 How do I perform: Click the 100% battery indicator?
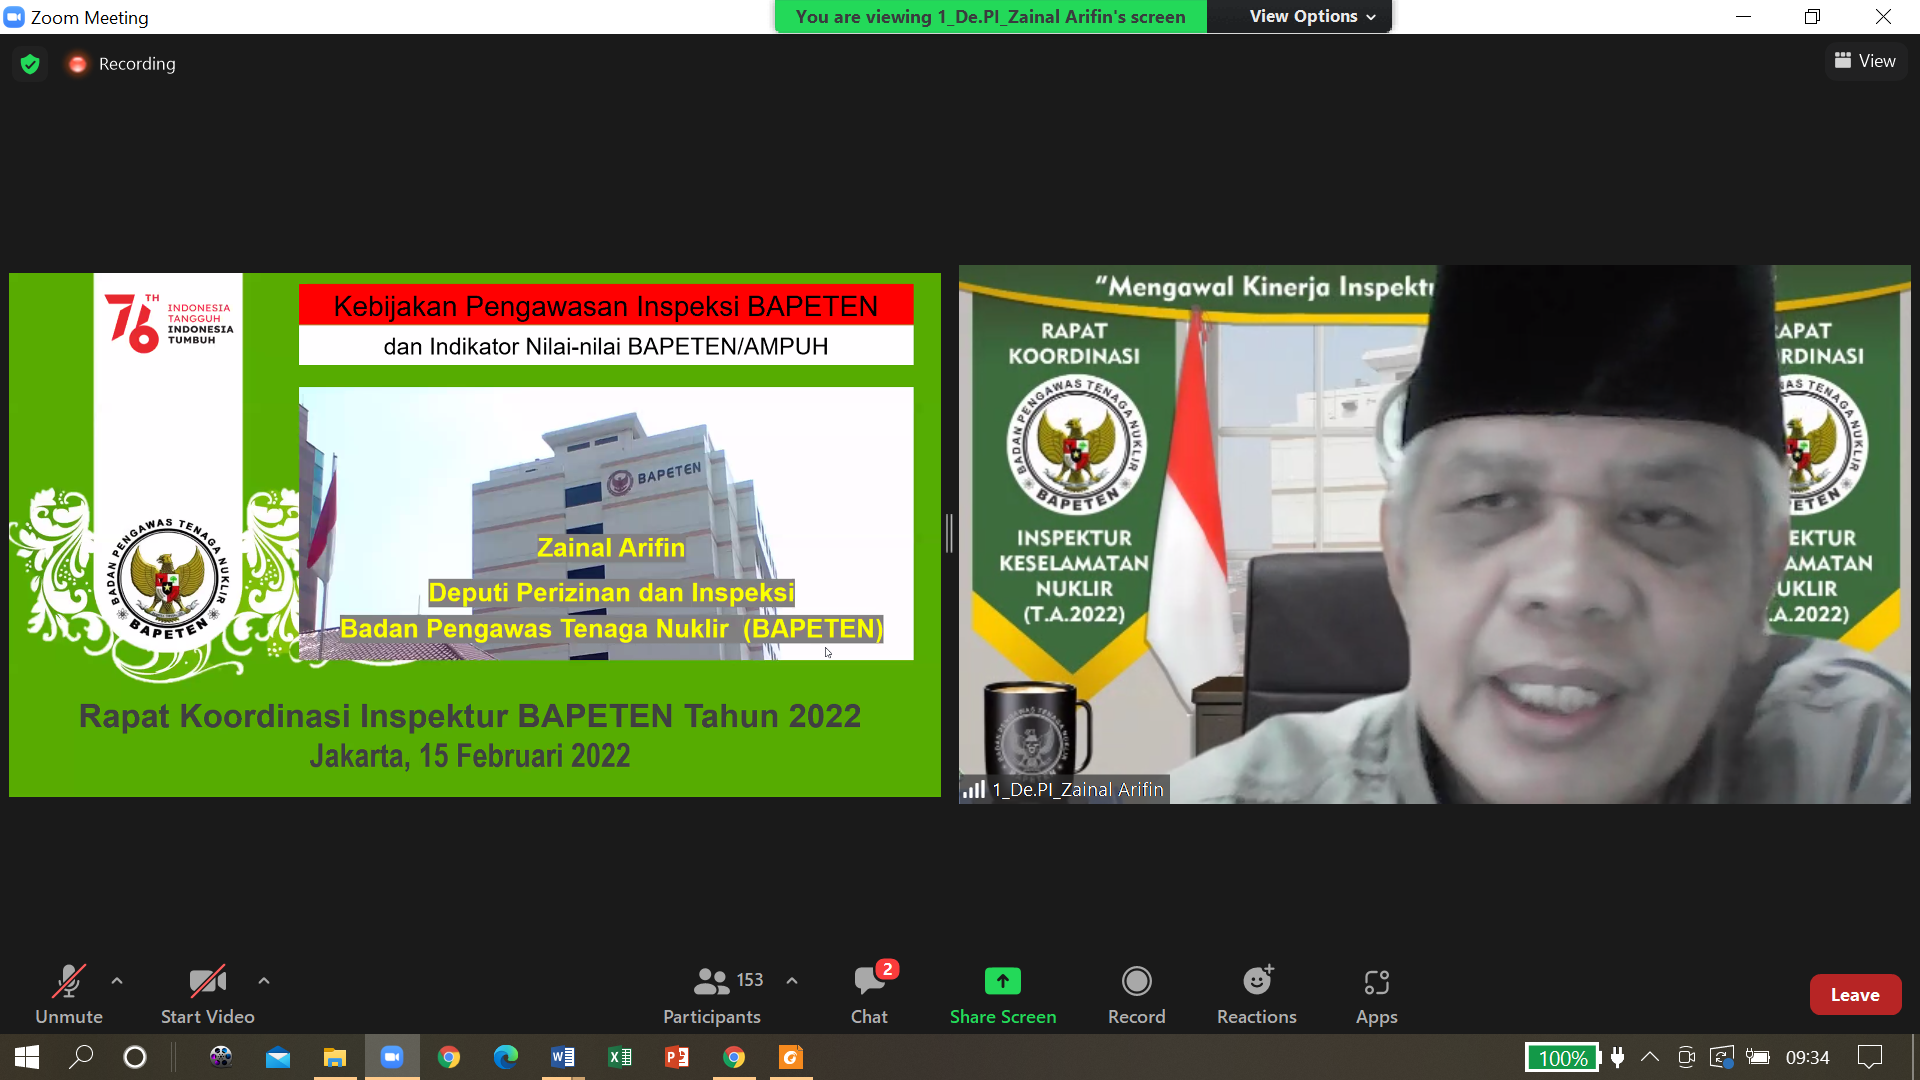(1563, 1057)
